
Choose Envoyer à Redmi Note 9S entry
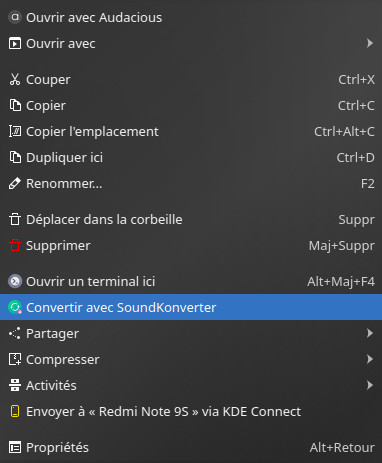pos(191,411)
